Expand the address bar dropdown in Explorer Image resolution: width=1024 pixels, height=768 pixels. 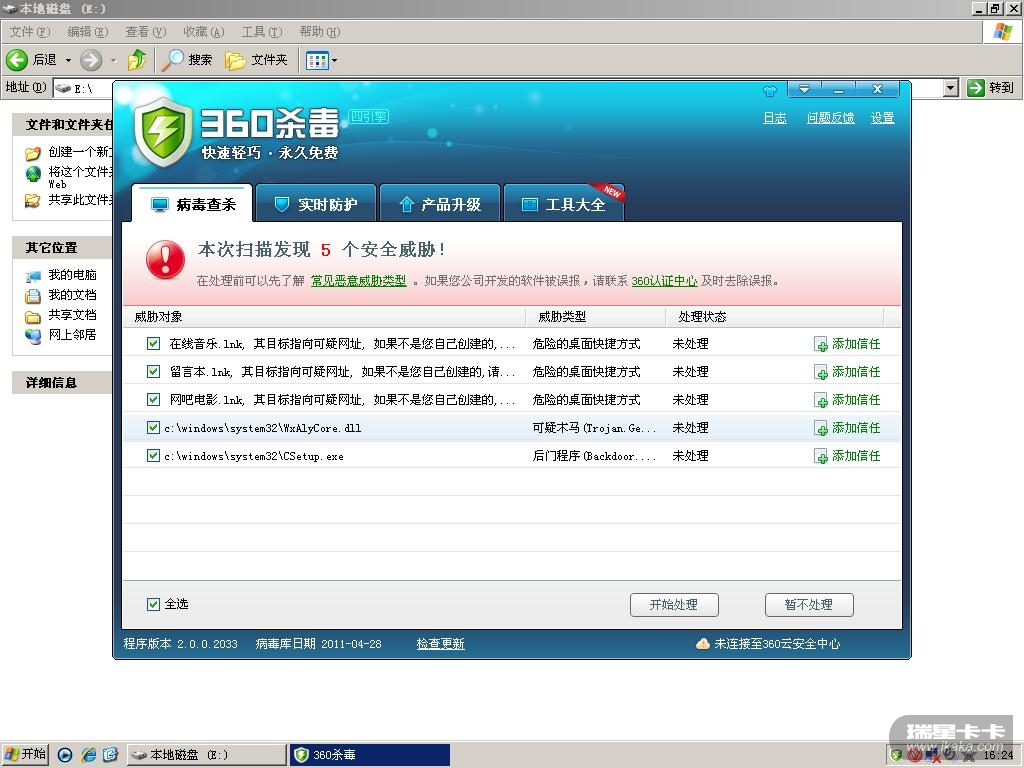coord(951,88)
